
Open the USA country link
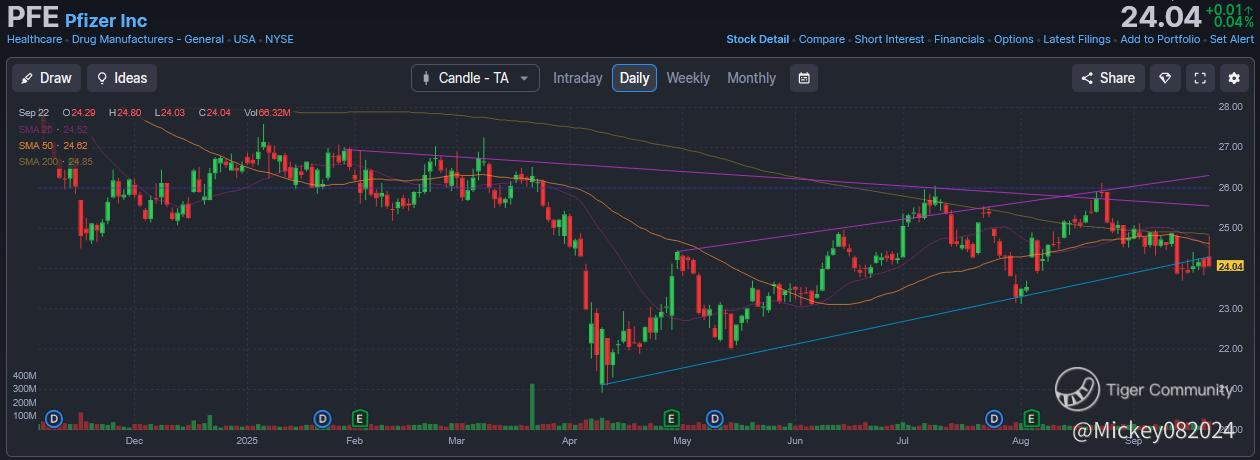[245, 40]
